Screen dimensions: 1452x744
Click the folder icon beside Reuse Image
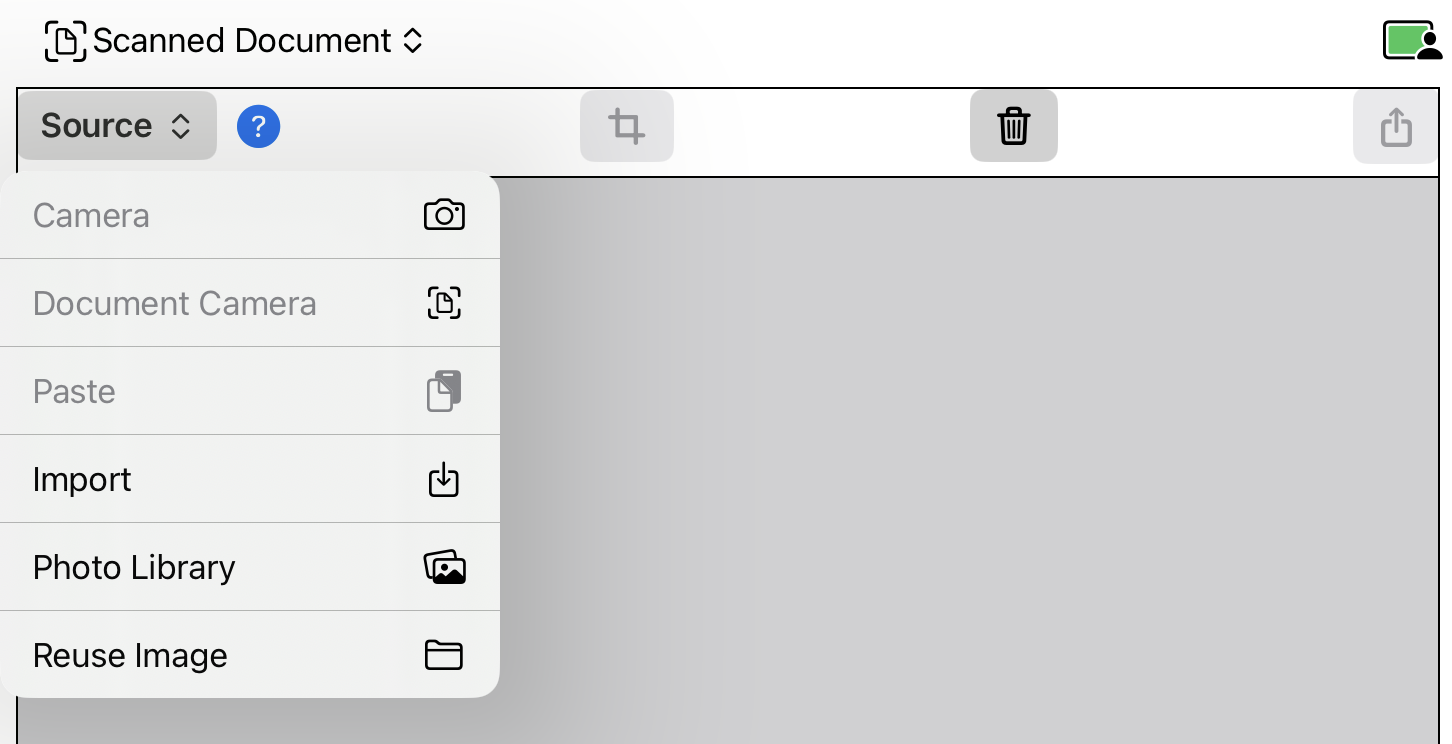tap(444, 655)
